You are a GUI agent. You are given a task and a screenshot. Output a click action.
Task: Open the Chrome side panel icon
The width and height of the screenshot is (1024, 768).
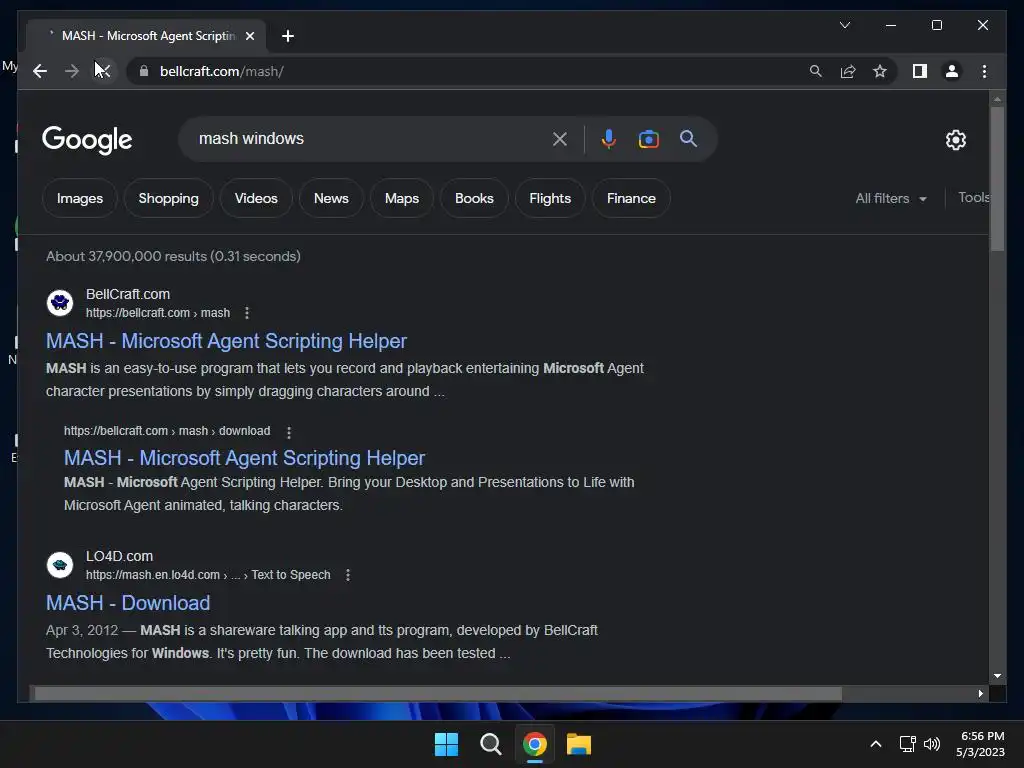point(920,71)
